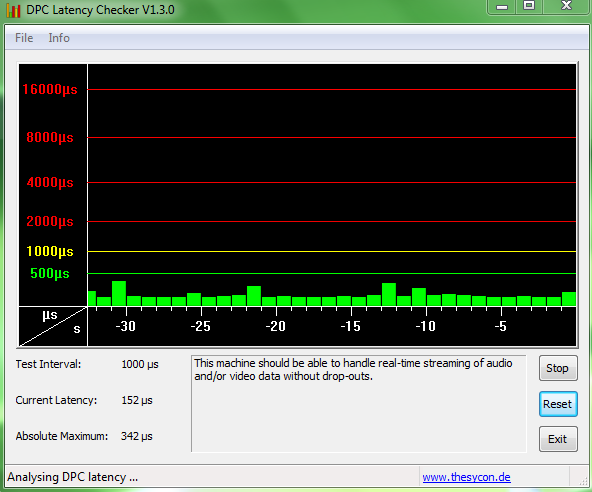The image size is (592, 492).
Task: Click the Absolute Maximum 342 µs value
Action: click(137, 436)
